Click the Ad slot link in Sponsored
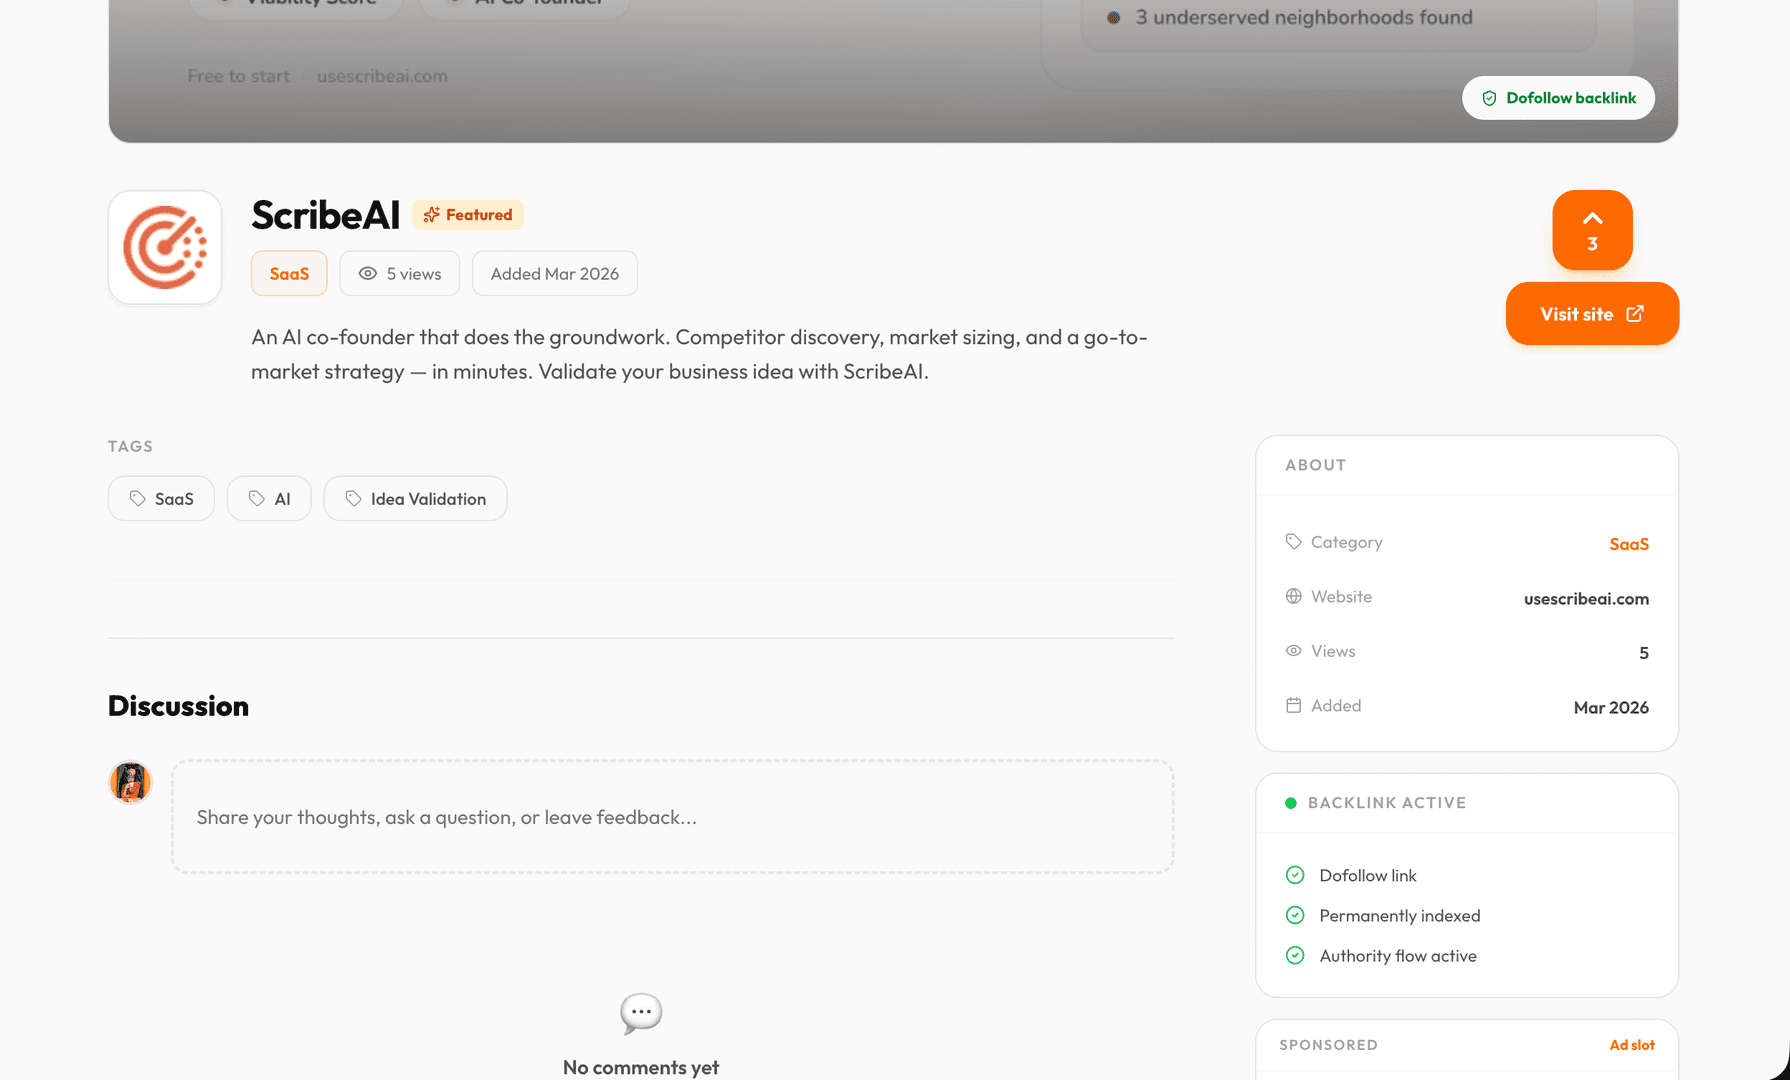The image size is (1790, 1080). (x=1631, y=1045)
